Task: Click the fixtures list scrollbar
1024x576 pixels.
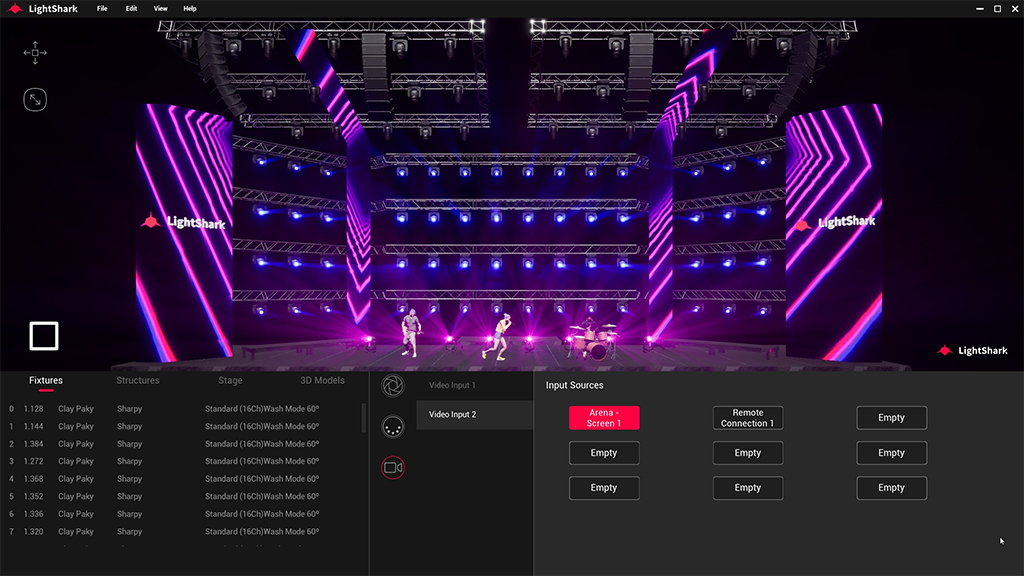Action: 363,417
